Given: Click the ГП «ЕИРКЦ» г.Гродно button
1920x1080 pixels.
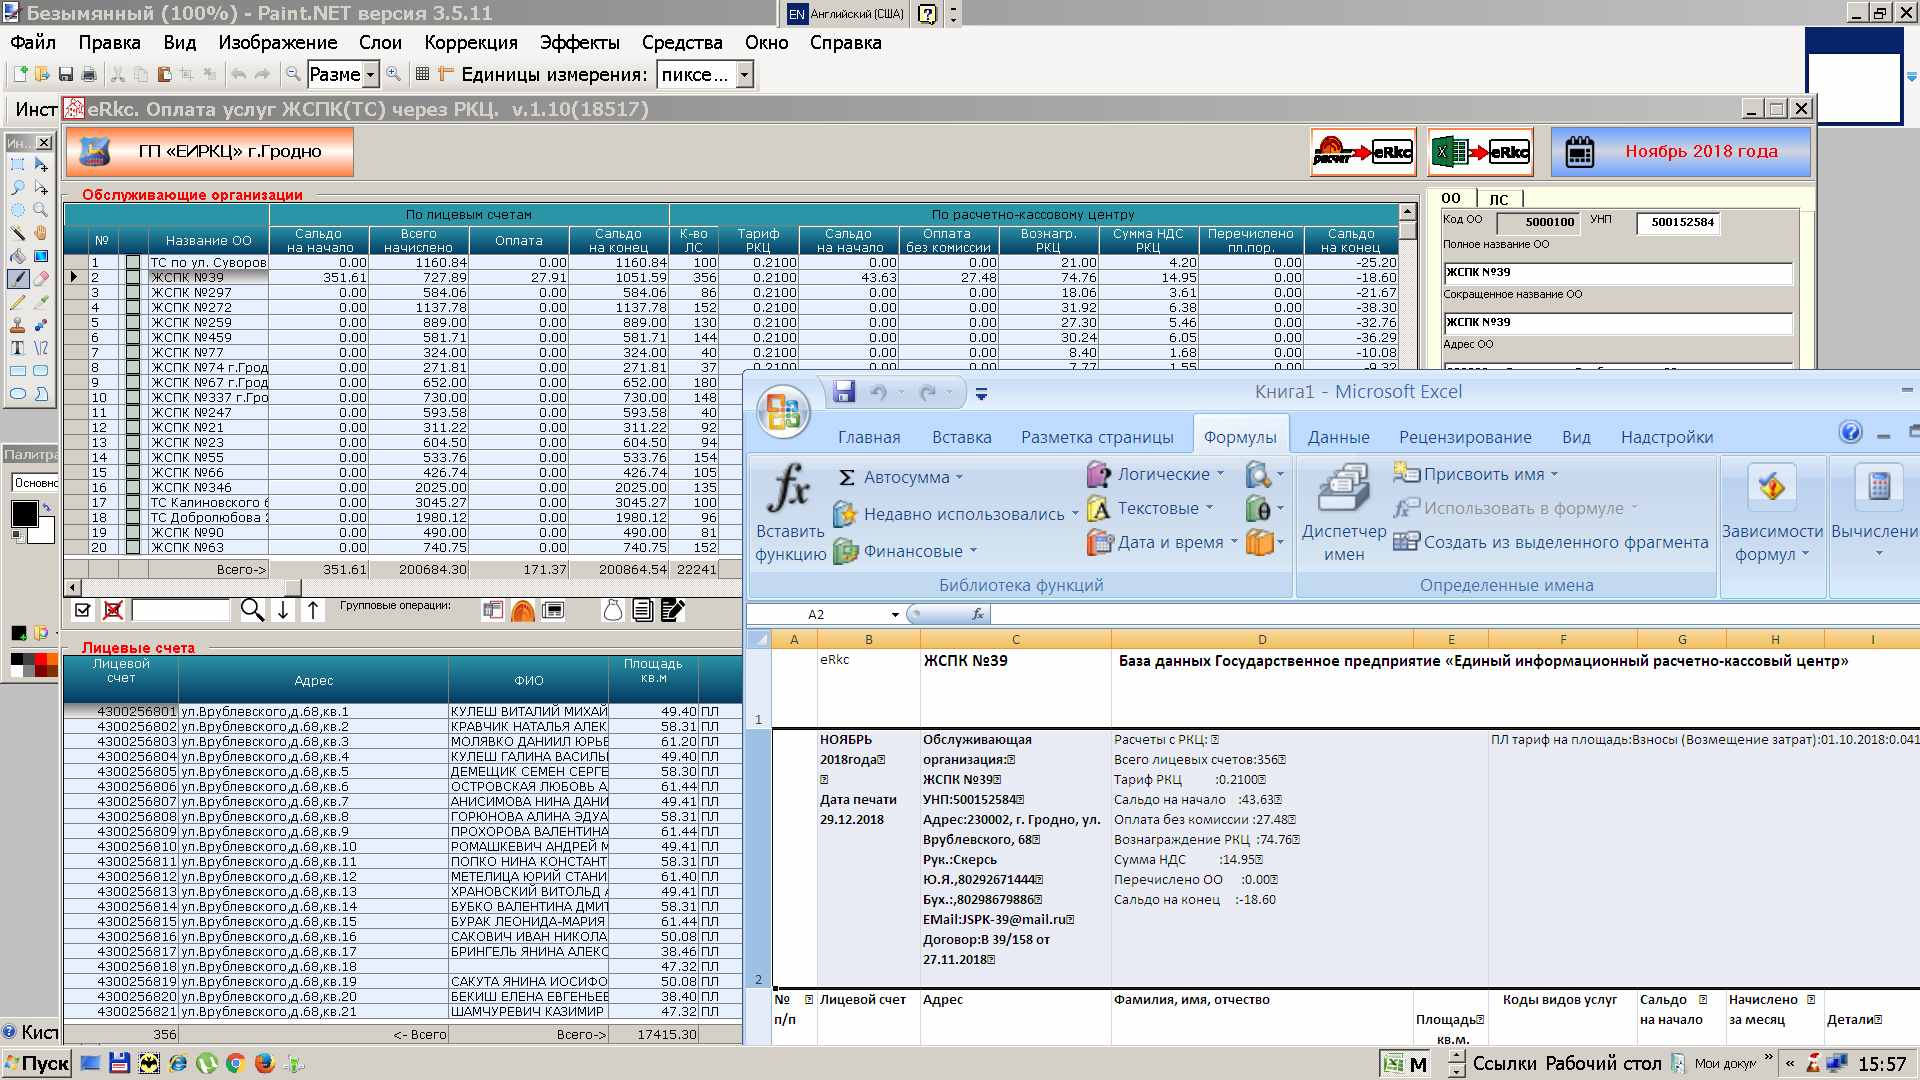Looking at the screenshot, I should pyautogui.click(x=210, y=152).
